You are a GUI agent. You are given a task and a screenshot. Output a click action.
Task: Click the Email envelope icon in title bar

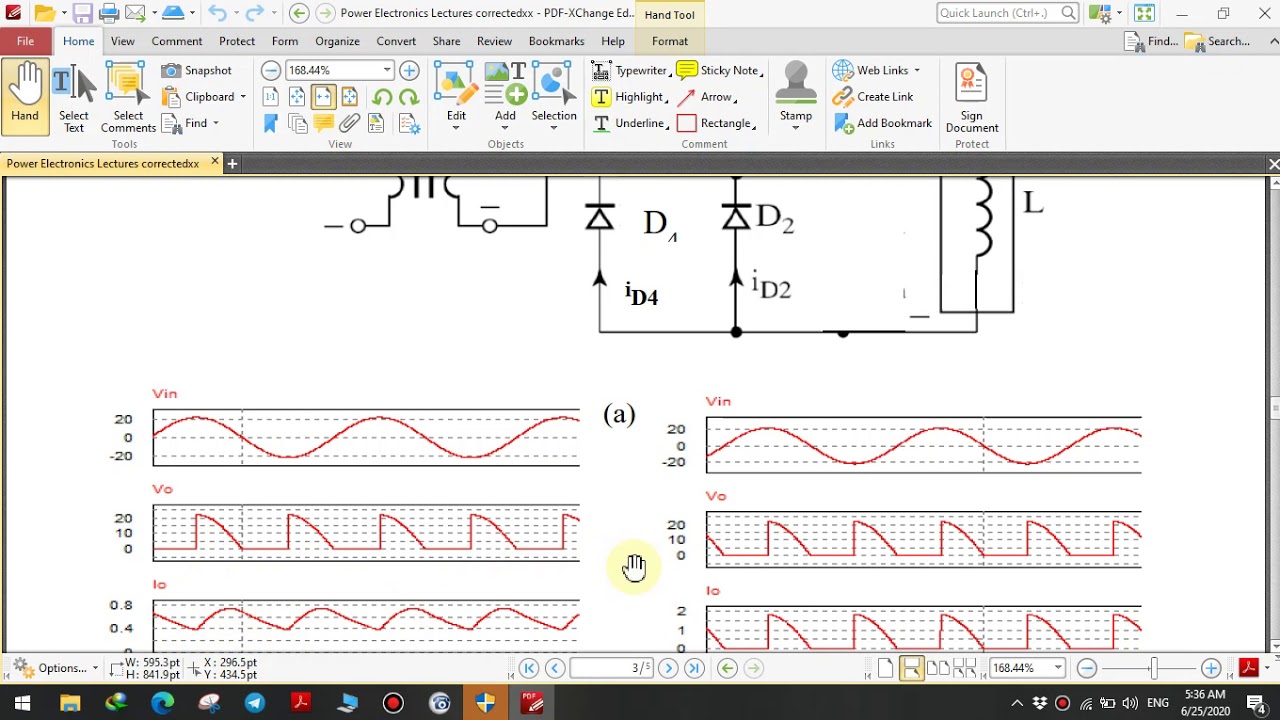(x=134, y=13)
